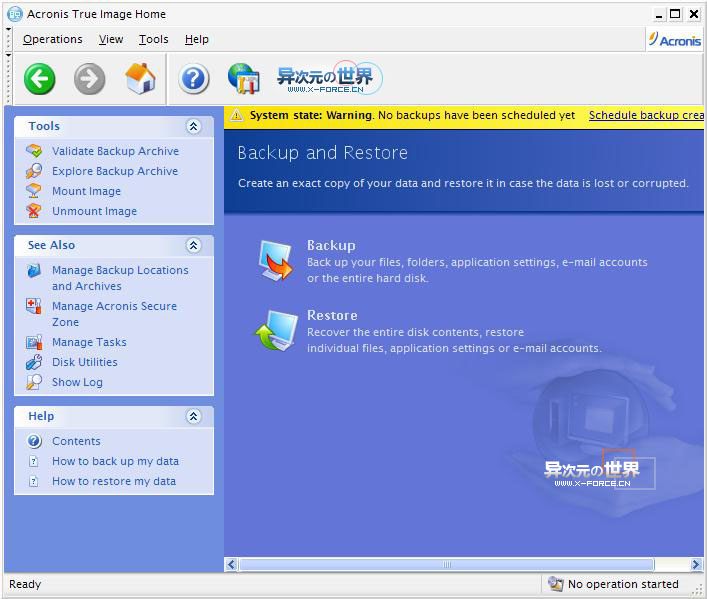The image size is (707, 599).
Task: Click the globe web icon in toolbar
Action: click(243, 78)
